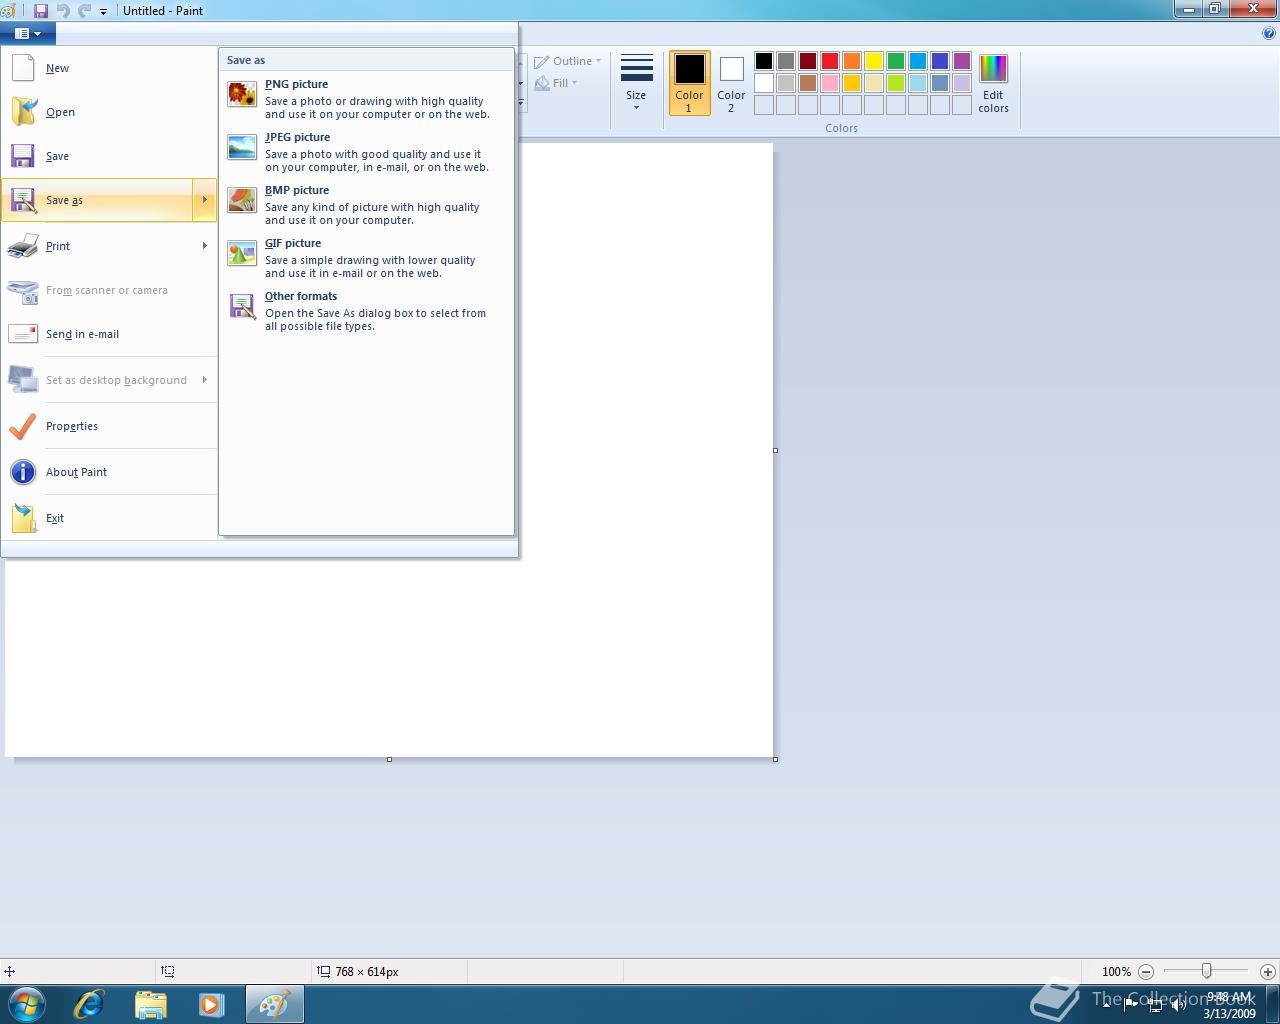Click the floppy icon for Other formats
This screenshot has width=1280, height=1024.
(242, 306)
